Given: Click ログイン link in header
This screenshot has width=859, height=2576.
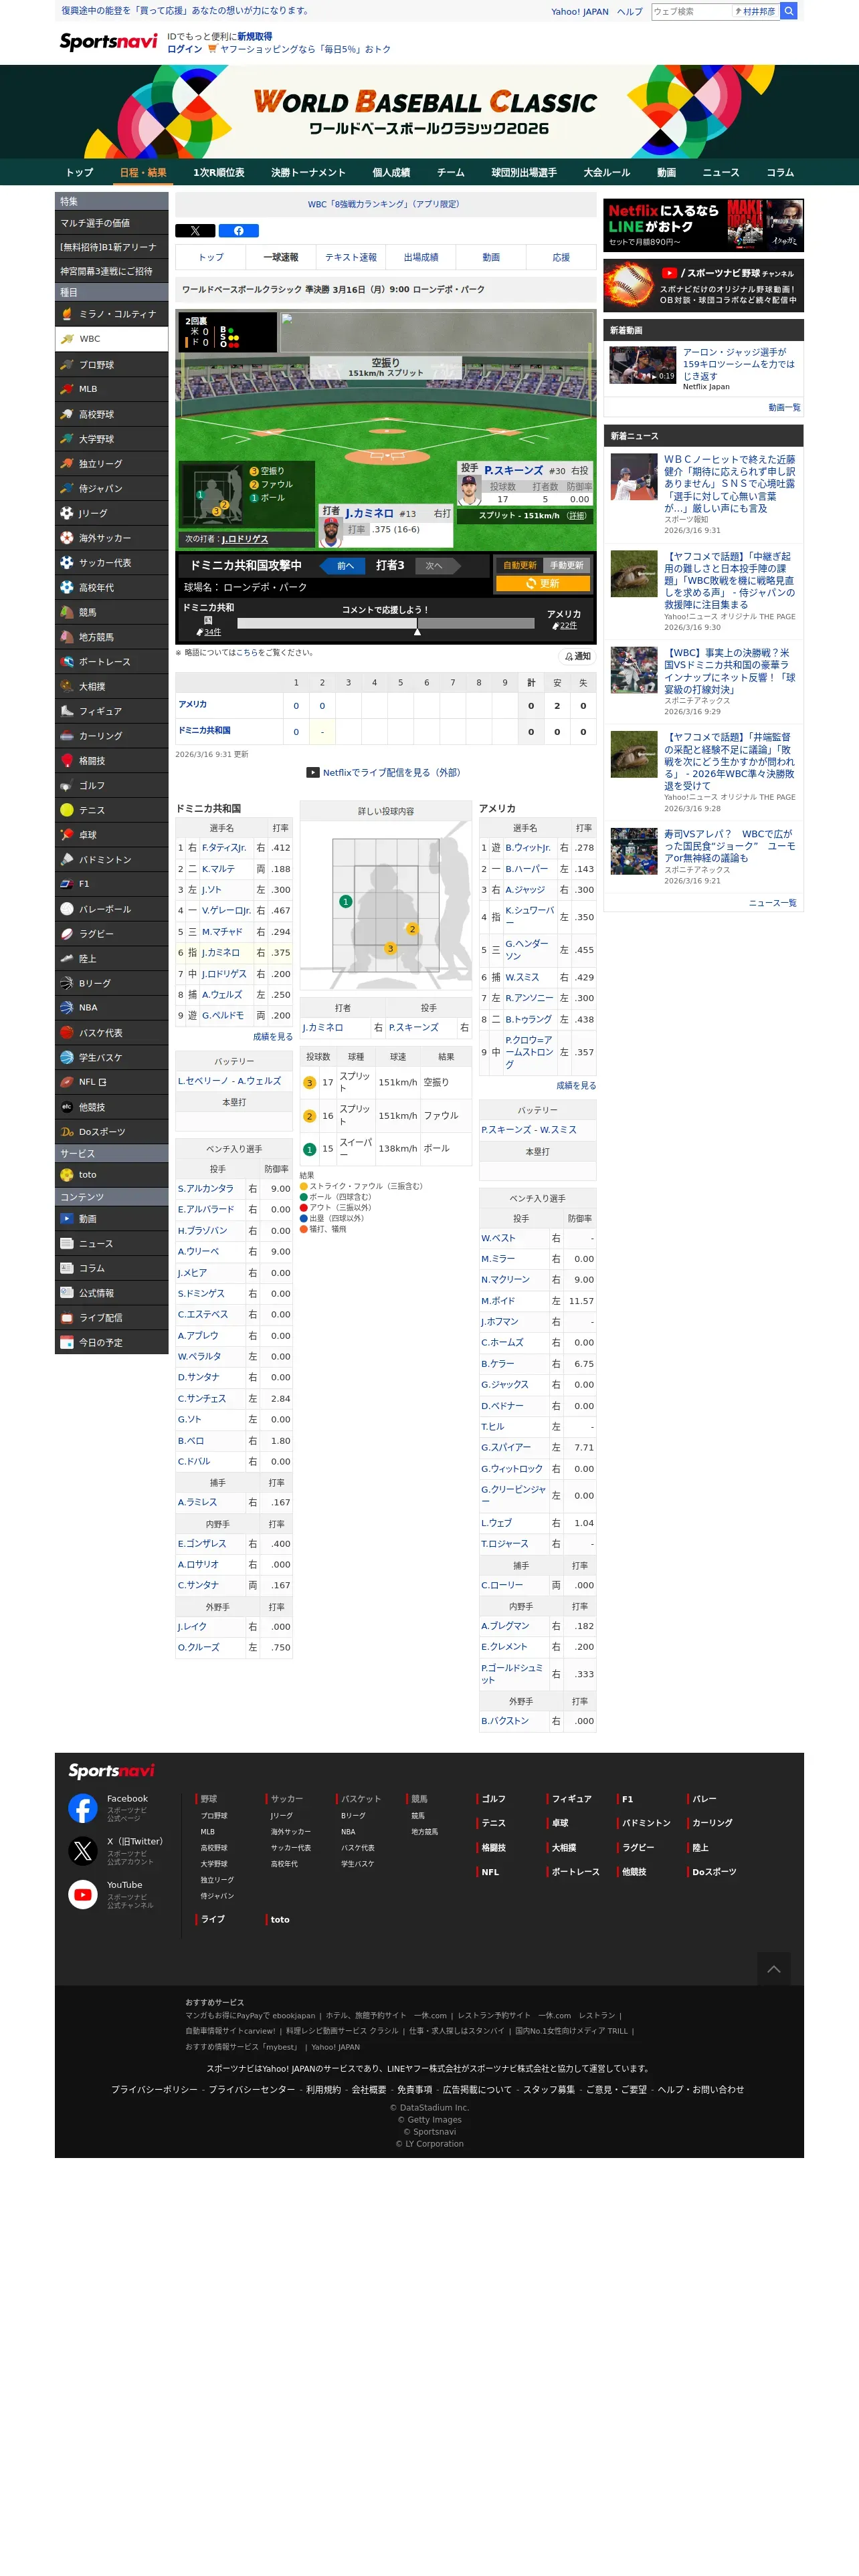Looking at the screenshot, I should point(184,49).
